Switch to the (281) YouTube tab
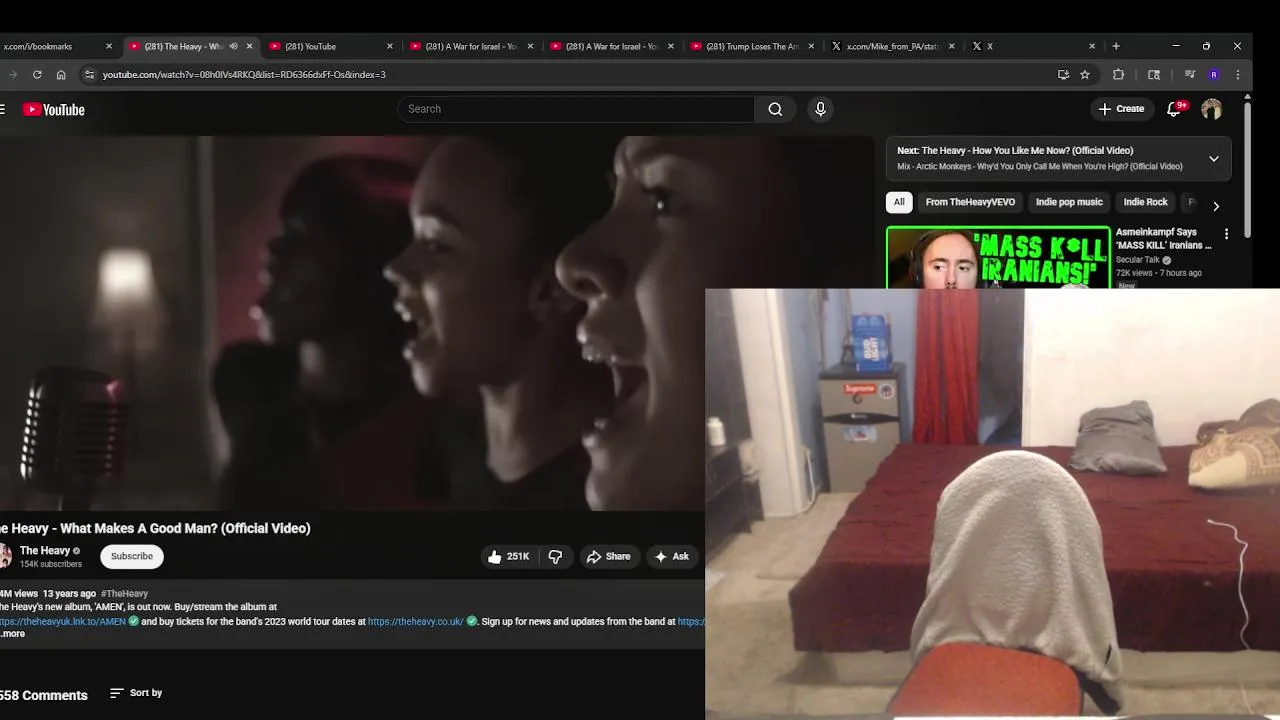 [x=331, y=46]
